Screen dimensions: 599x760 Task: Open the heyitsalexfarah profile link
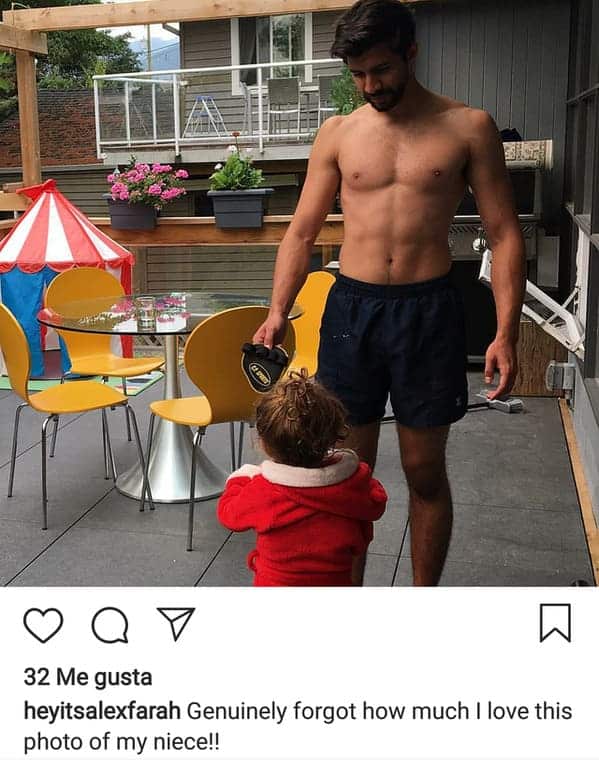point(102,711)
